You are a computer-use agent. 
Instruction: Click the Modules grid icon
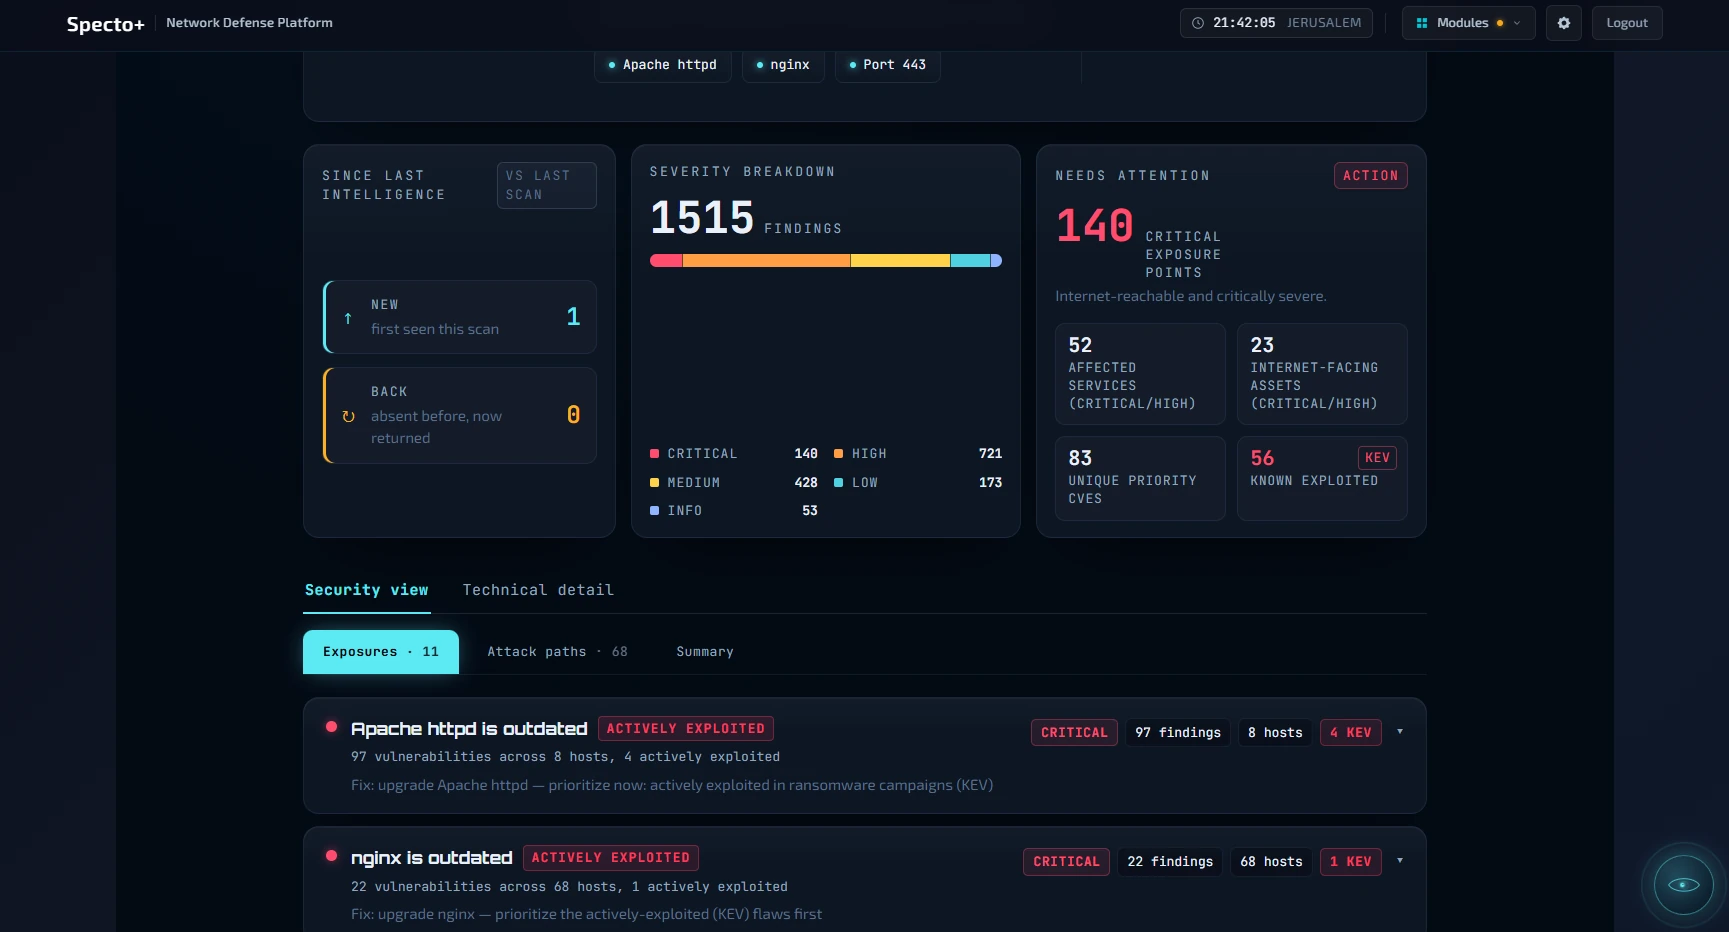click(1422, 23)
